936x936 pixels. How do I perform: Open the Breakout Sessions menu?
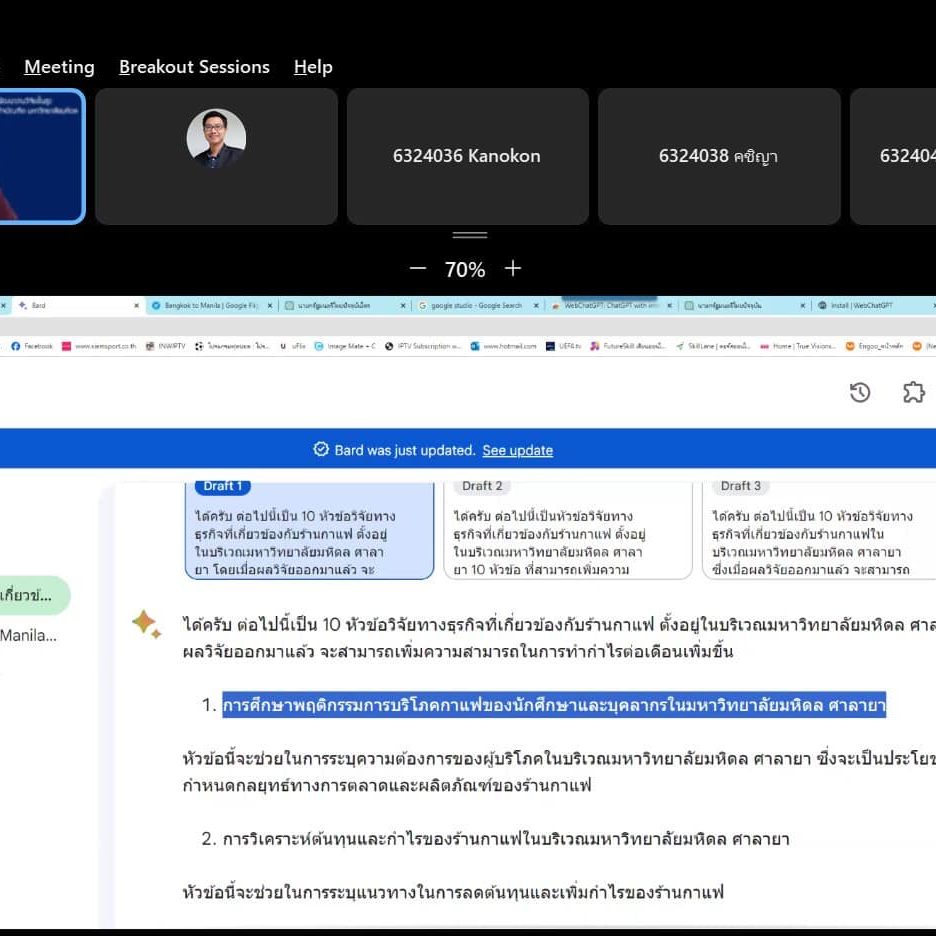(x=194, y=67)
